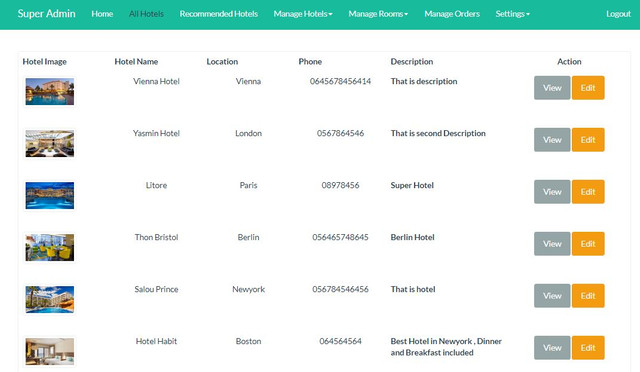Image resolution: width=640 pixels, height=372 pixels.
Task: Edit the Thon Bristol entry
Action: [x=588, y=244]
